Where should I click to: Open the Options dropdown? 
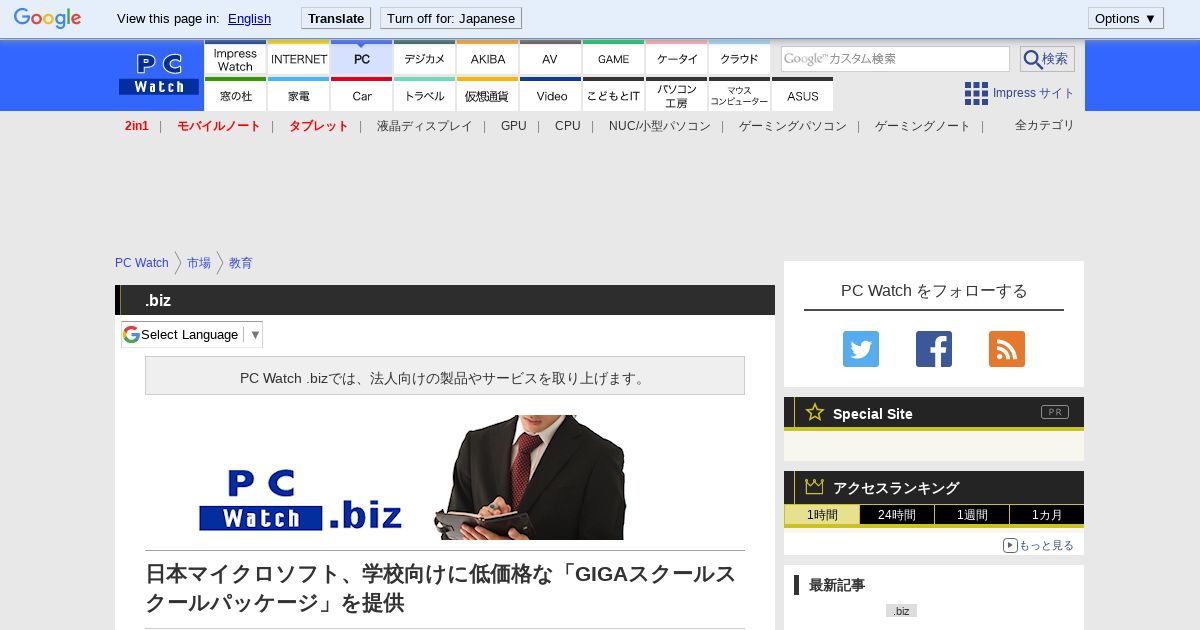click(1126, 18)
